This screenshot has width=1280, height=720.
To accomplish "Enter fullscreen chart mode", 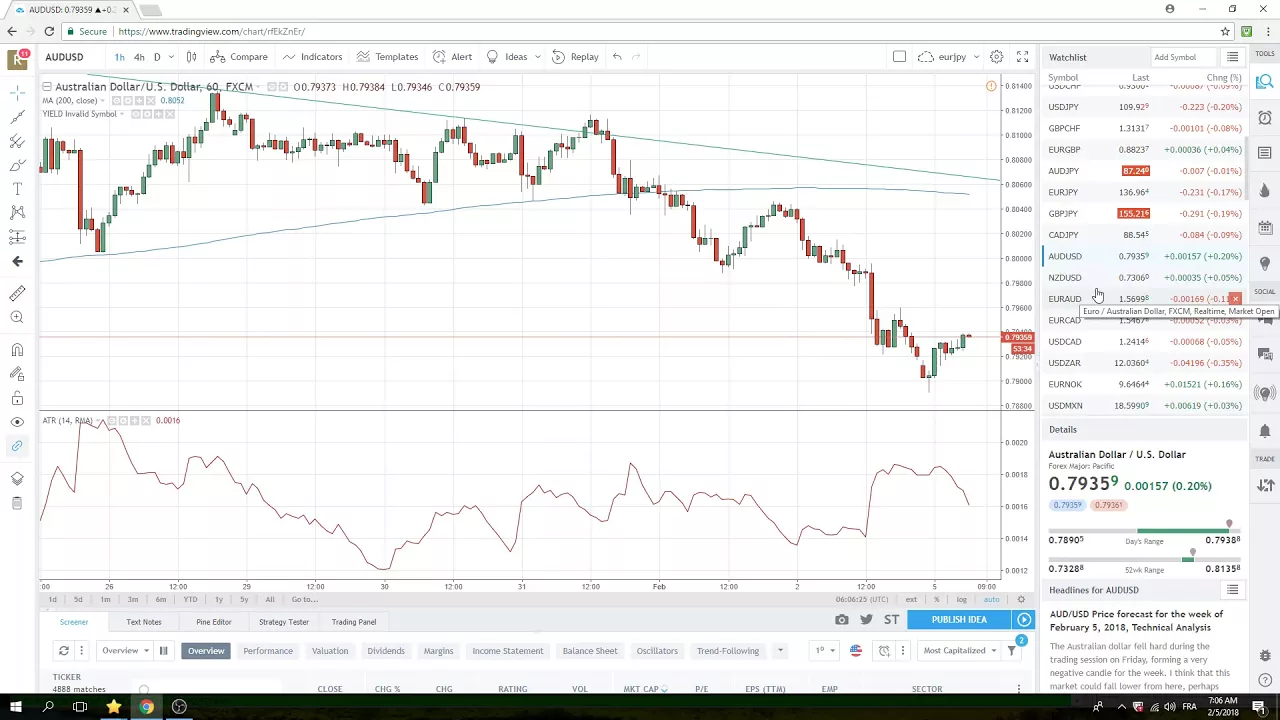I will (1022, 57).
